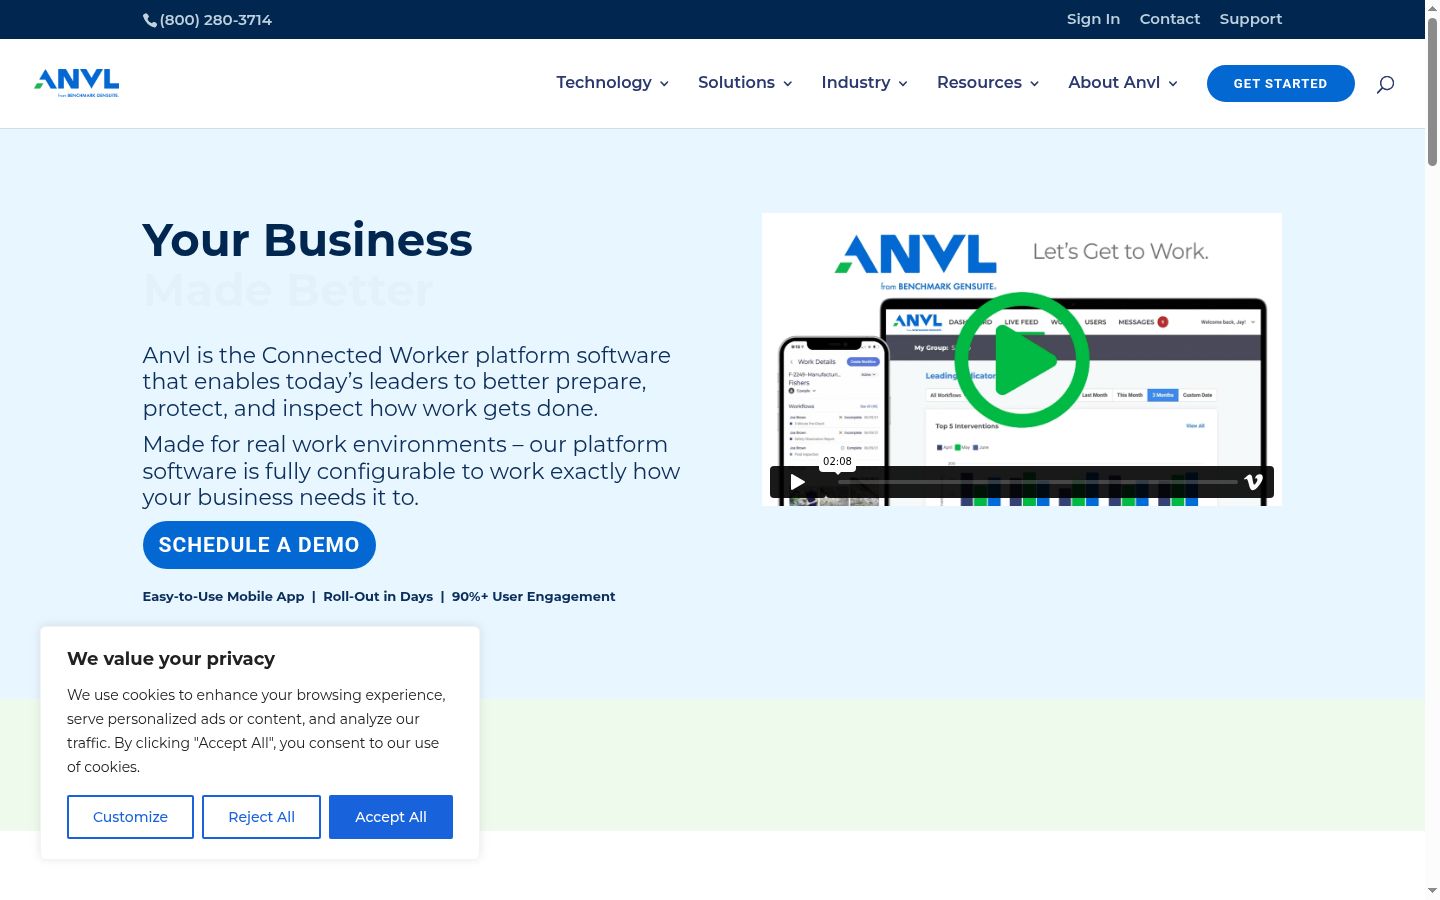Click the page vertical scrollbar thumb
This screenshot has width=1440, height=900.
[x=1432, y=92]
